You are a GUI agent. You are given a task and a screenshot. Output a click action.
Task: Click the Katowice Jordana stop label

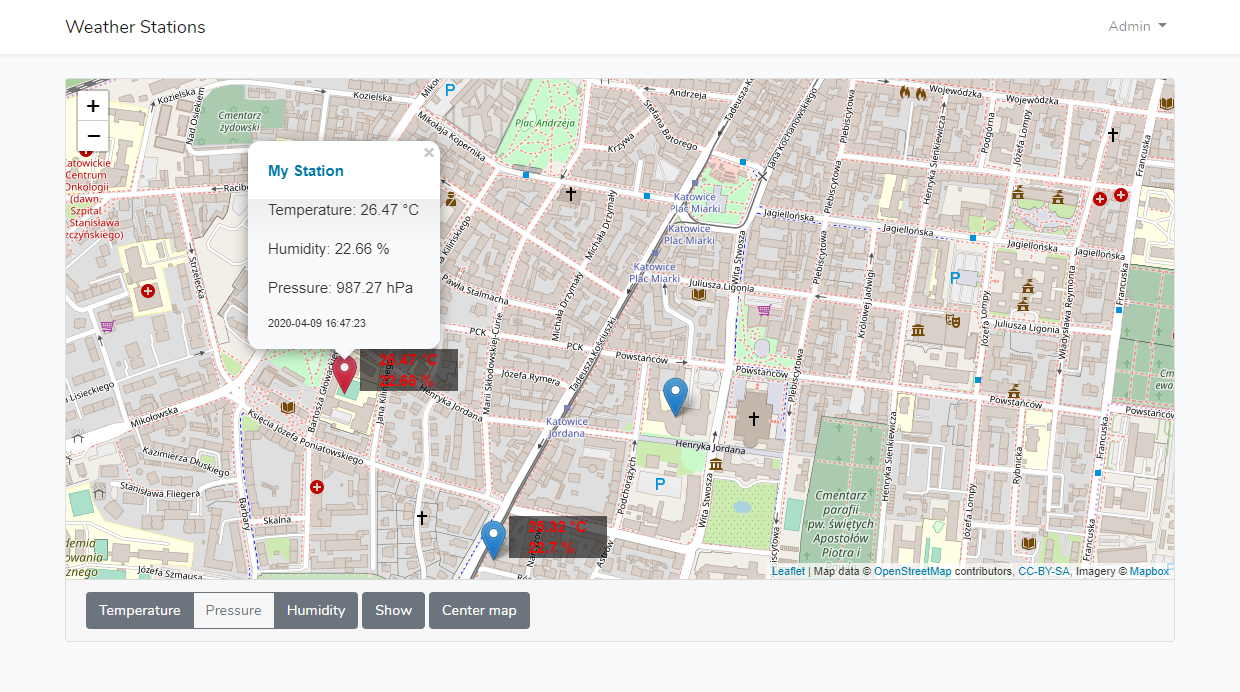(567, 427)
